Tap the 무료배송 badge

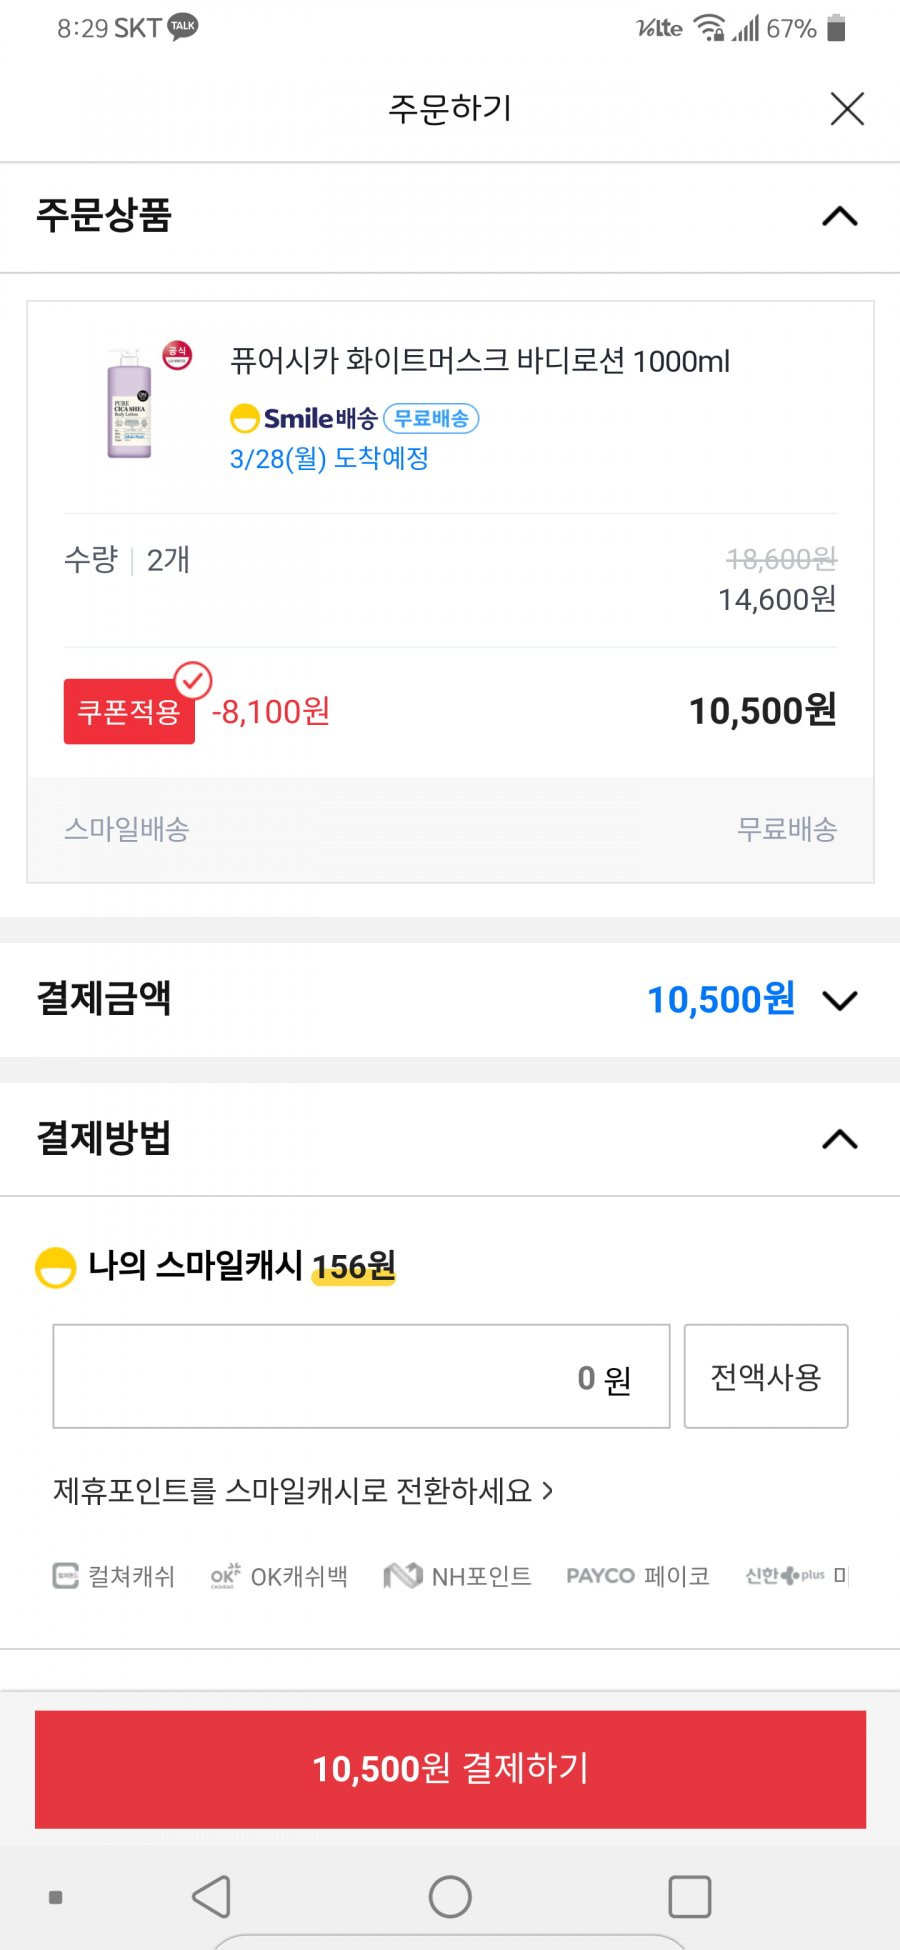pos(432,418)
